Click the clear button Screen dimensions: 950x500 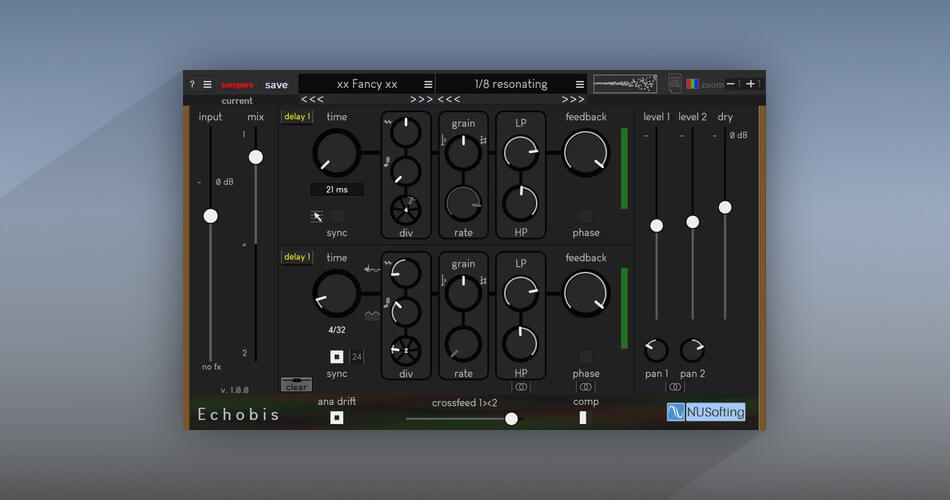pos(296,384)
